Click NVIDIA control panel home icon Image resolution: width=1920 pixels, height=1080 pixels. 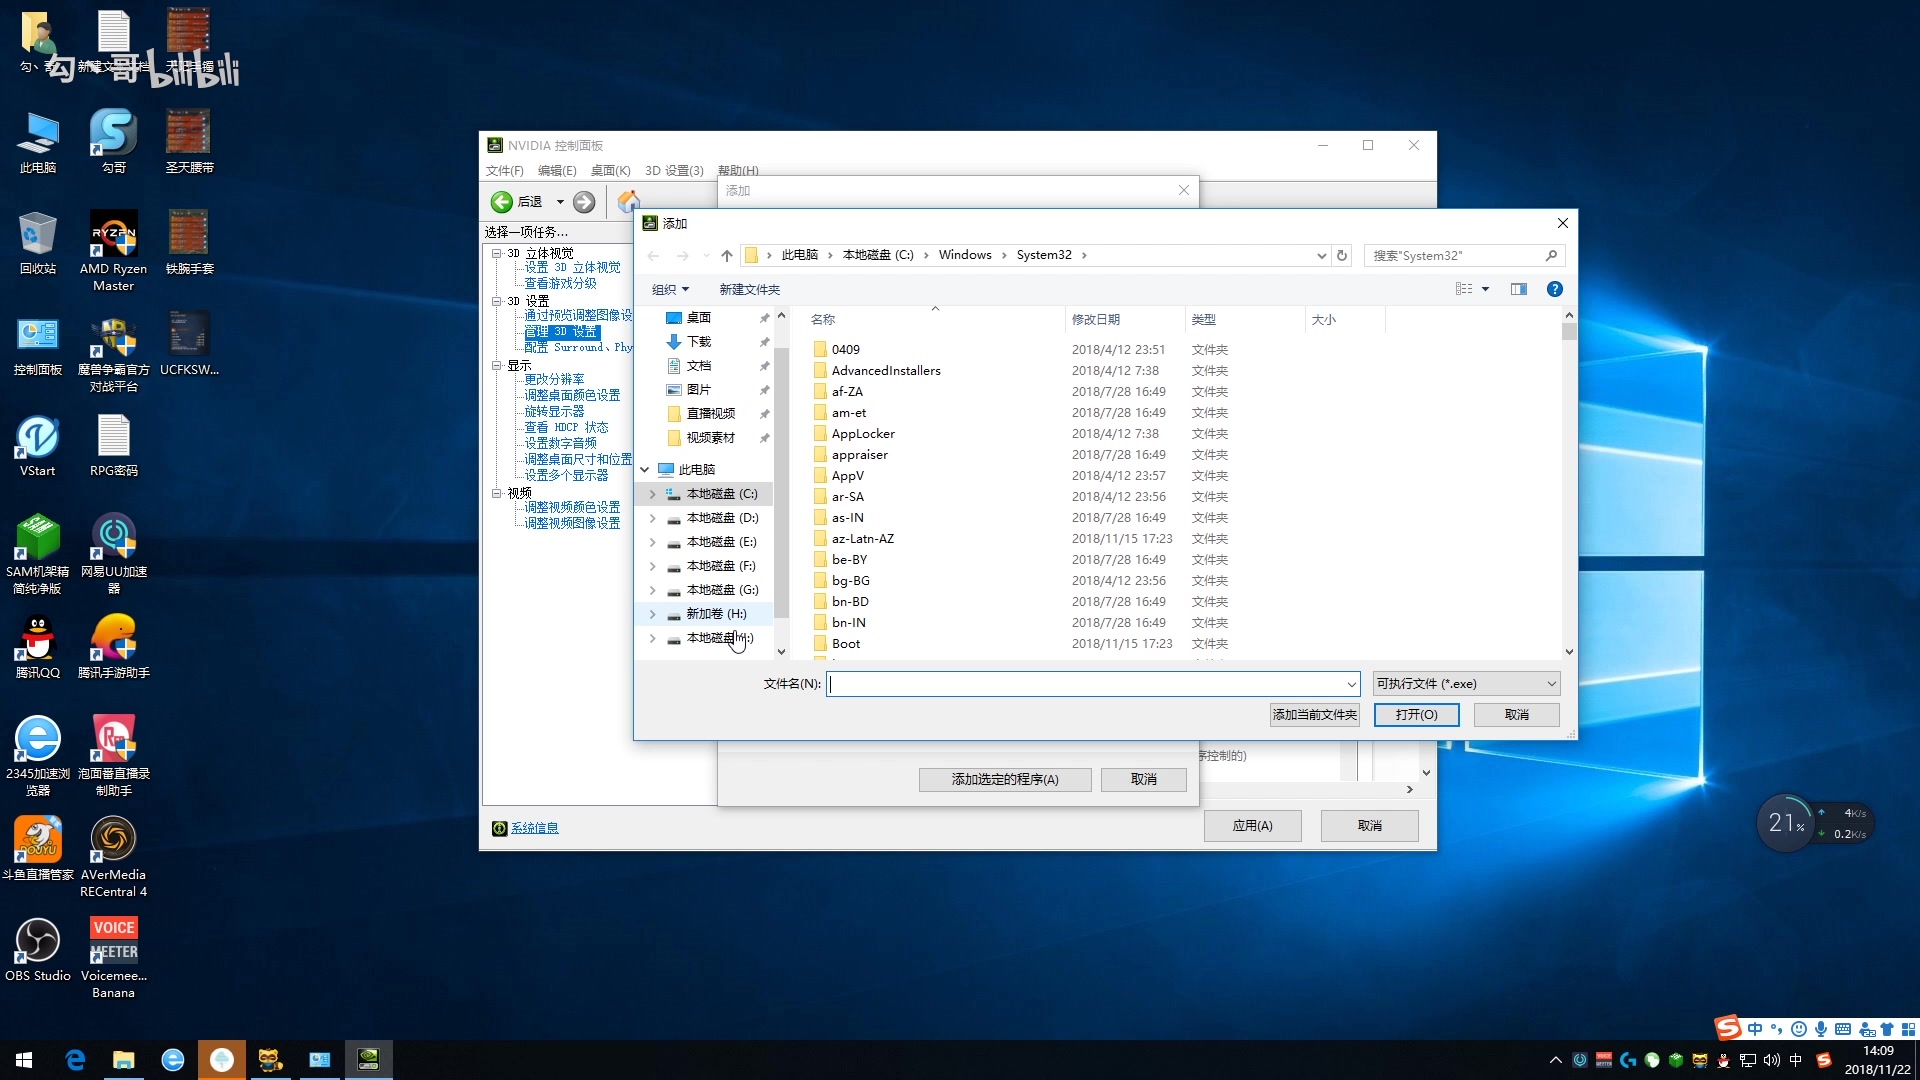pos(628,202)
